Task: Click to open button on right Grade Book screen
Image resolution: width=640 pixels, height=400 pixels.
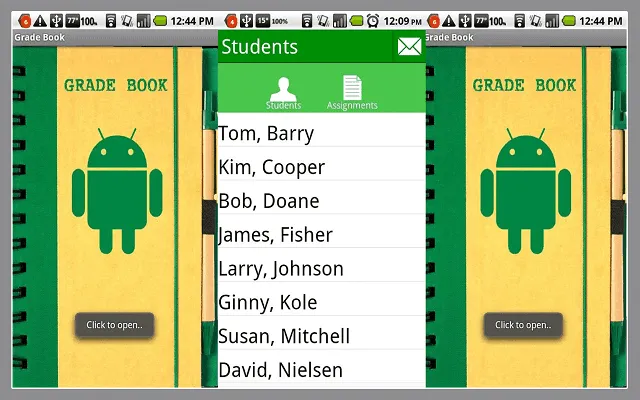Action: click(x=523, y=325)
